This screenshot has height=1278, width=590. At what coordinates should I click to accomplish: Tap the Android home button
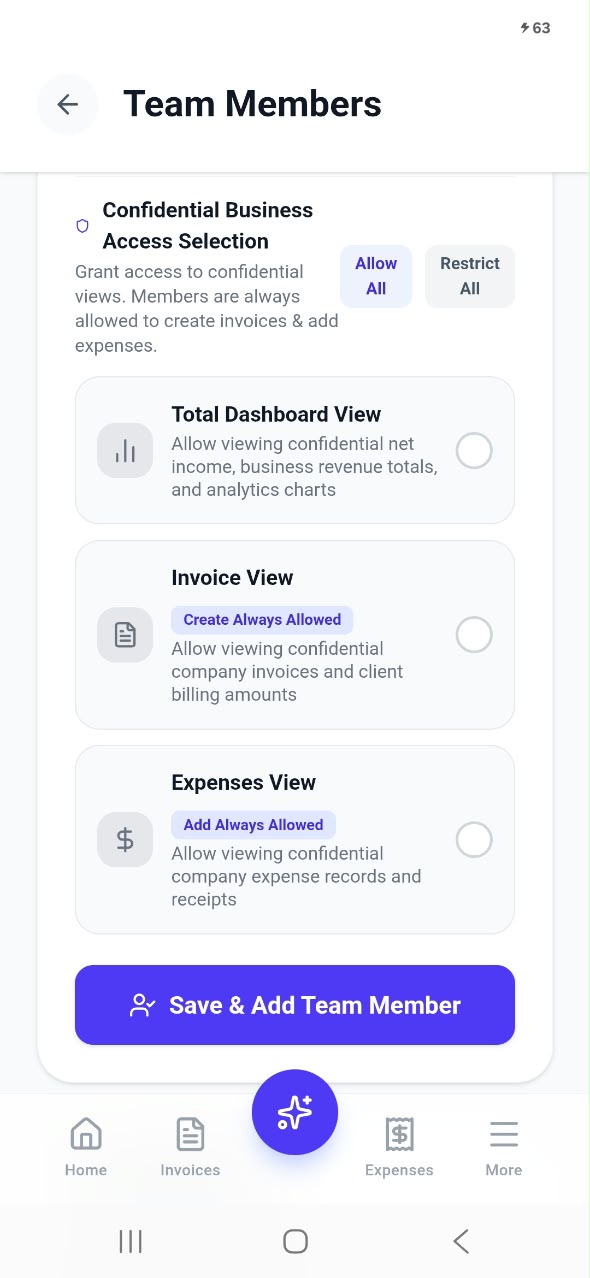[295, 1241]
